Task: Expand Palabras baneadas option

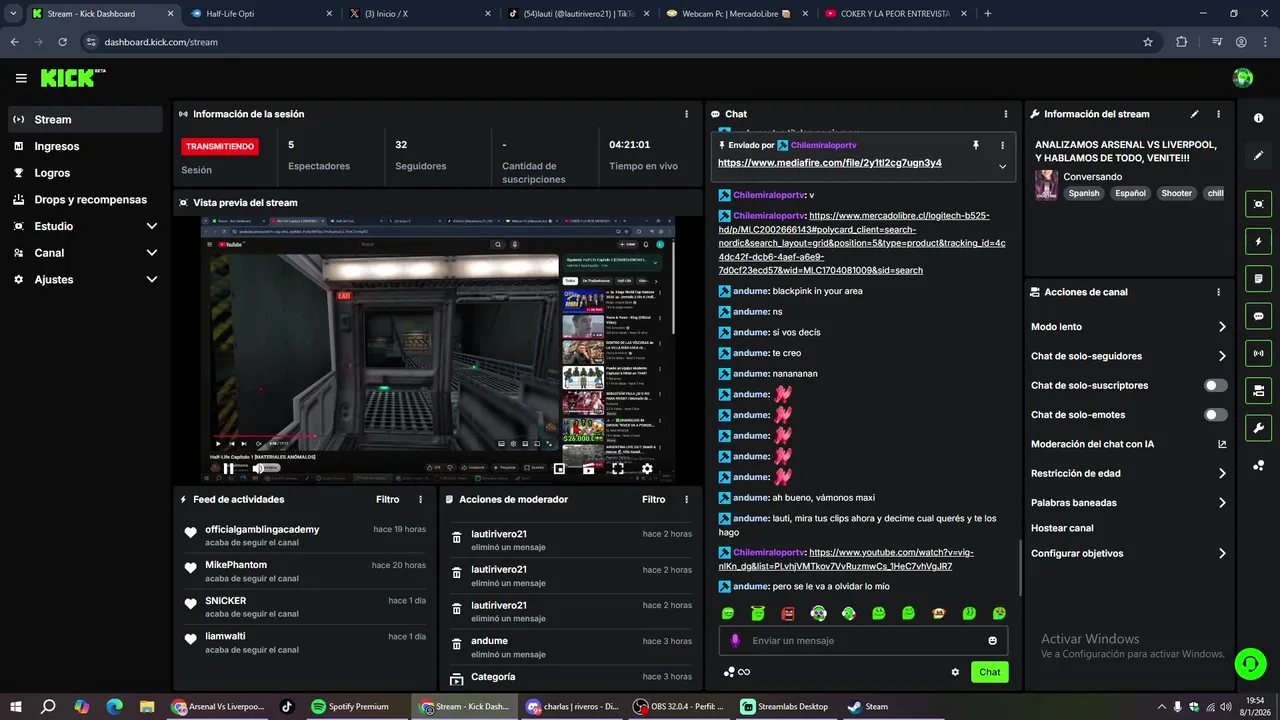Action: [1222, 503]
